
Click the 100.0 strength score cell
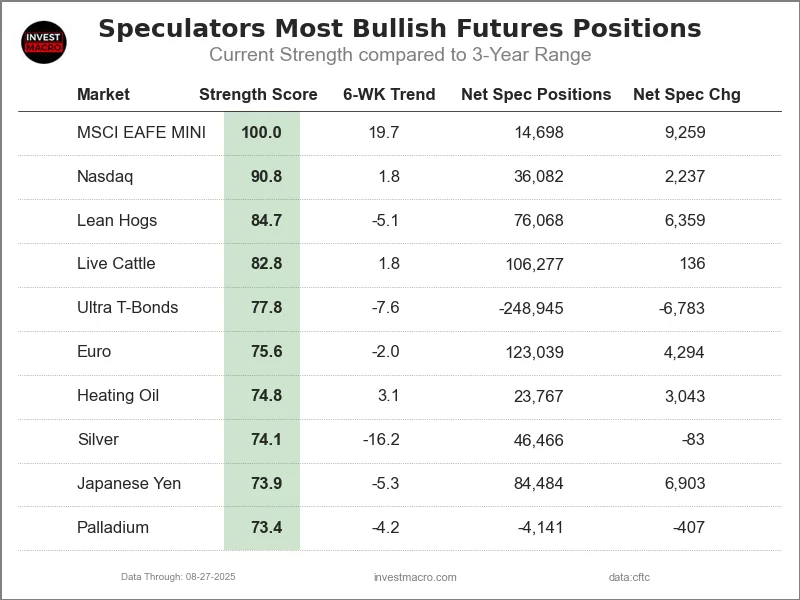click(x=261, y=133)
